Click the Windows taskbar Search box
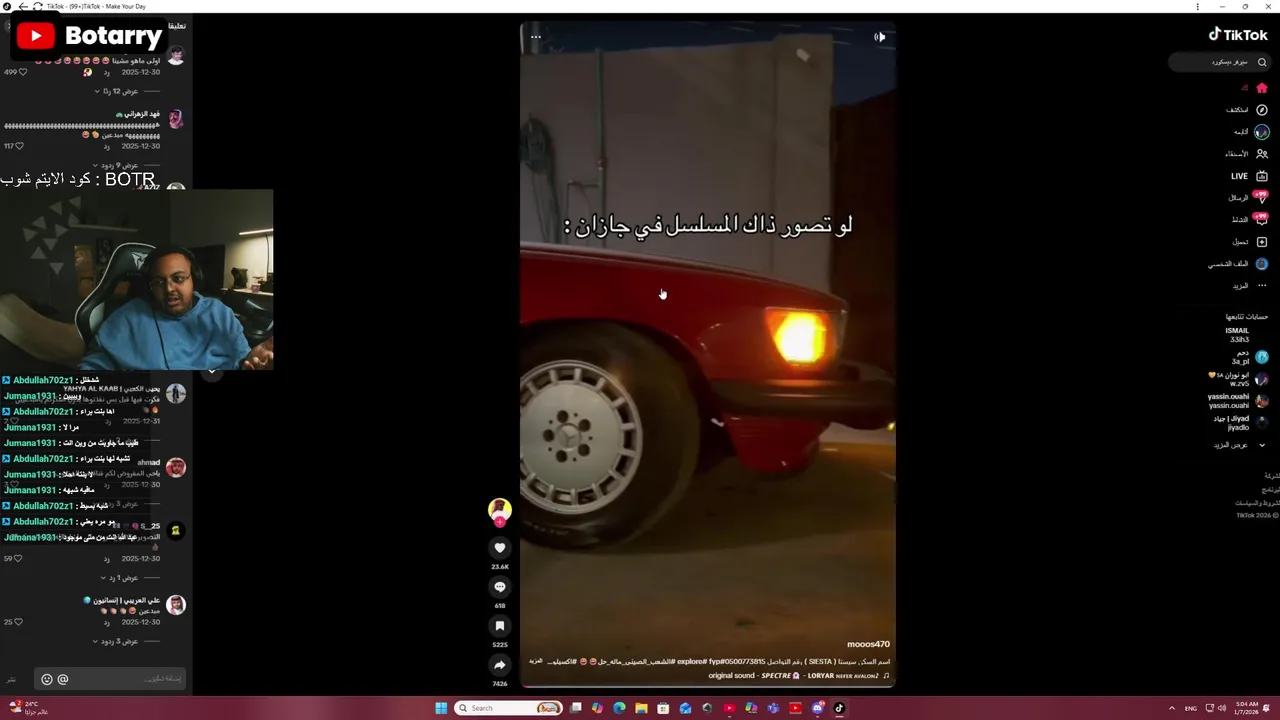The height and width of the screenshot is (720, 1280). [x=508, y=708]
